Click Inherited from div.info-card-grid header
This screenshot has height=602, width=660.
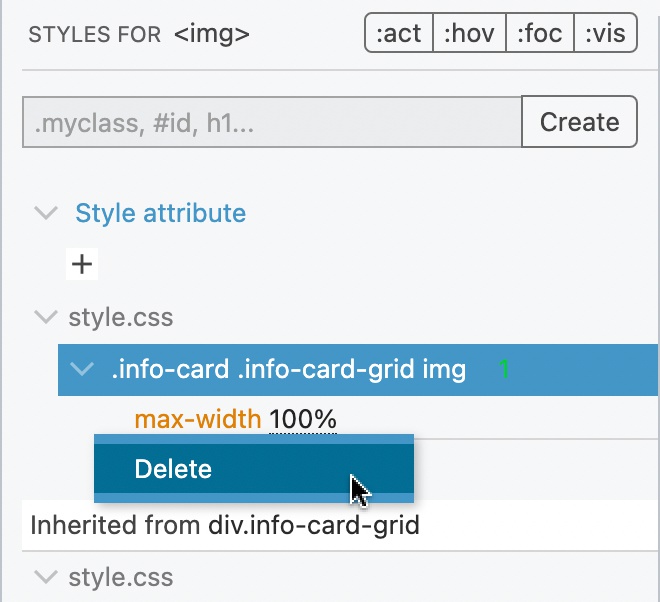coord(225,525)
